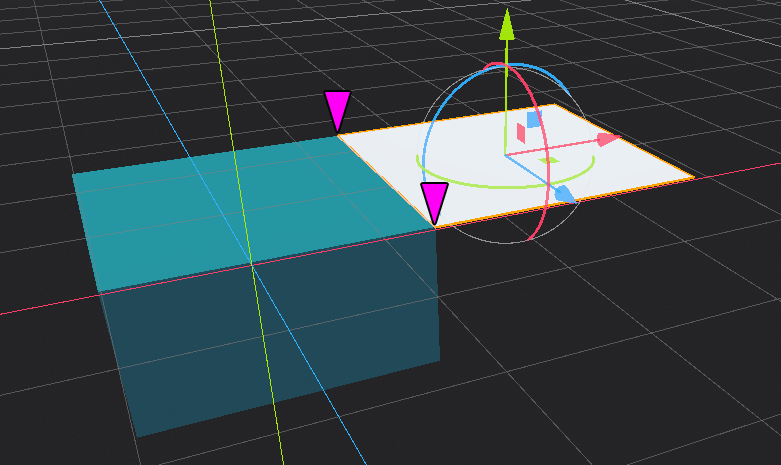
Task: Click the small blue plane handle on gizmo
Action: [x=534, y=119]
